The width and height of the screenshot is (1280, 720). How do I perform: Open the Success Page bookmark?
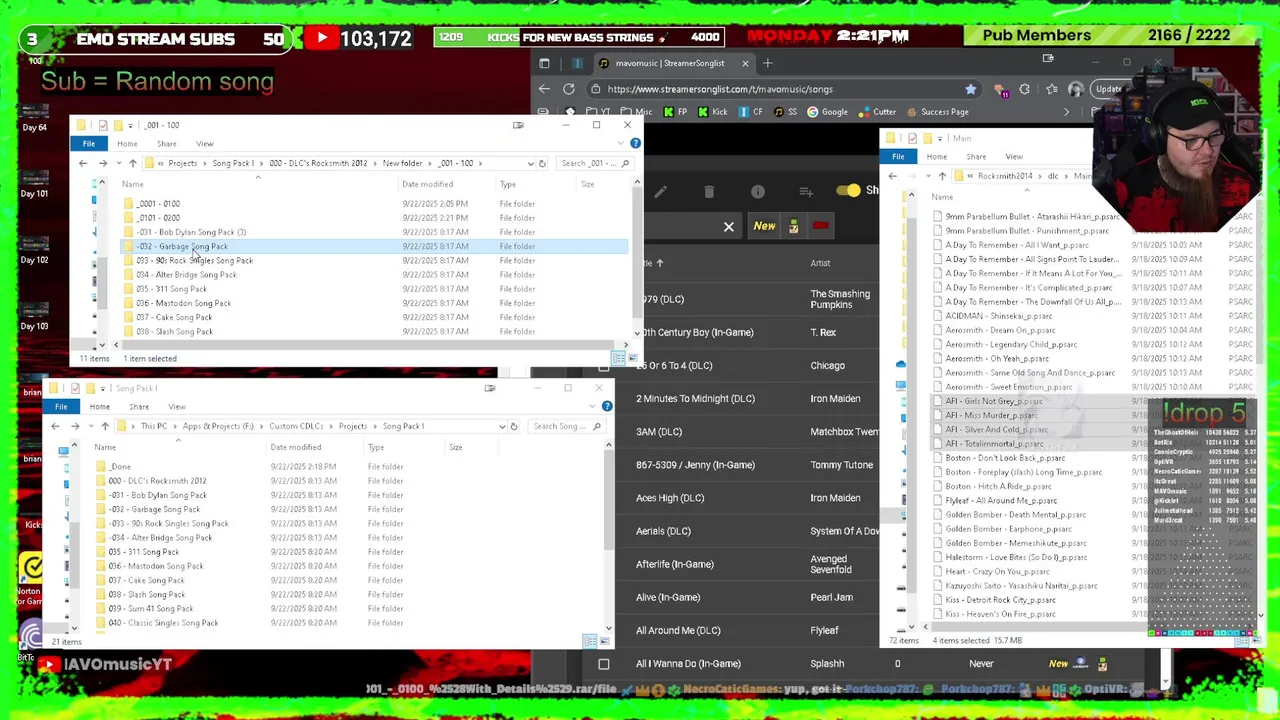pos(937,112)
